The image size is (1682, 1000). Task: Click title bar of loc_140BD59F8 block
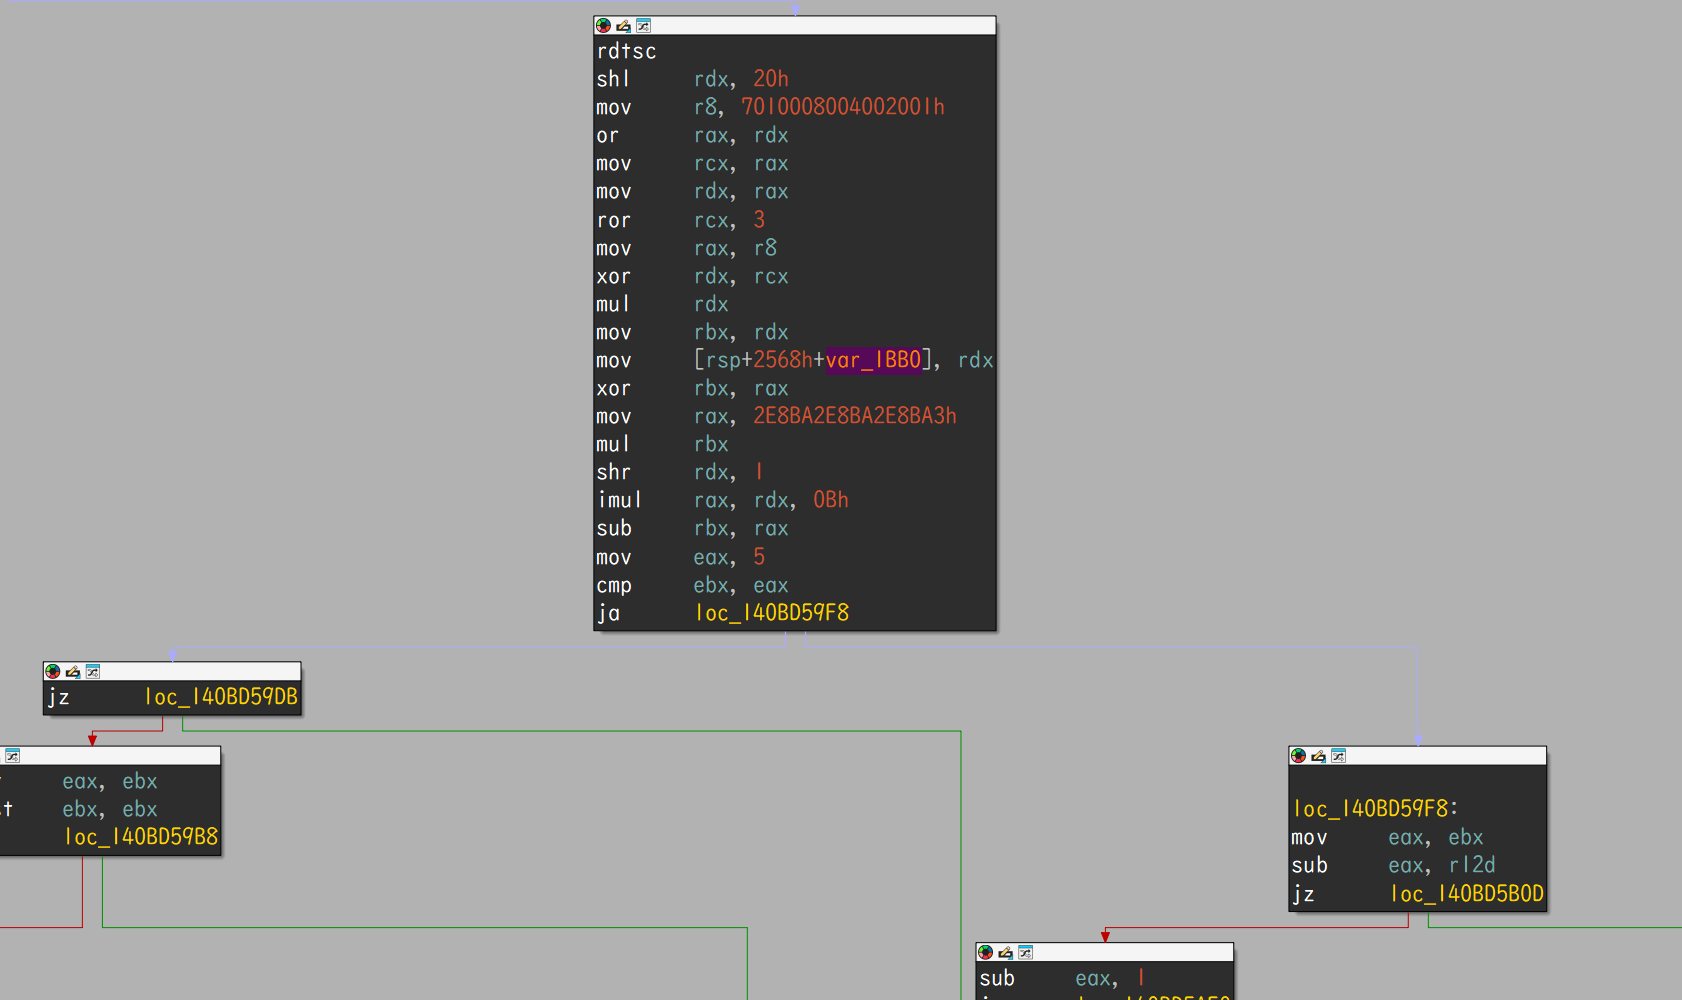[1418, 756]
